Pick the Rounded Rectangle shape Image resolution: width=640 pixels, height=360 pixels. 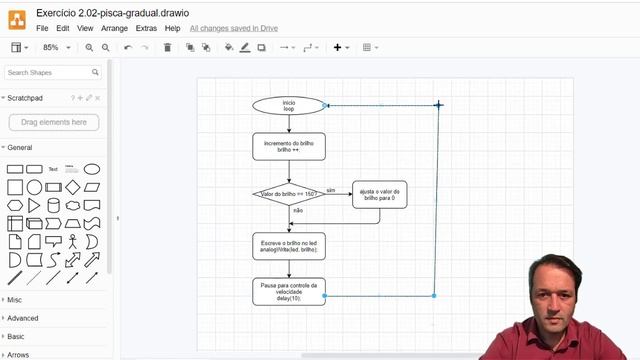pyautogui.click(x=34, y=169)
